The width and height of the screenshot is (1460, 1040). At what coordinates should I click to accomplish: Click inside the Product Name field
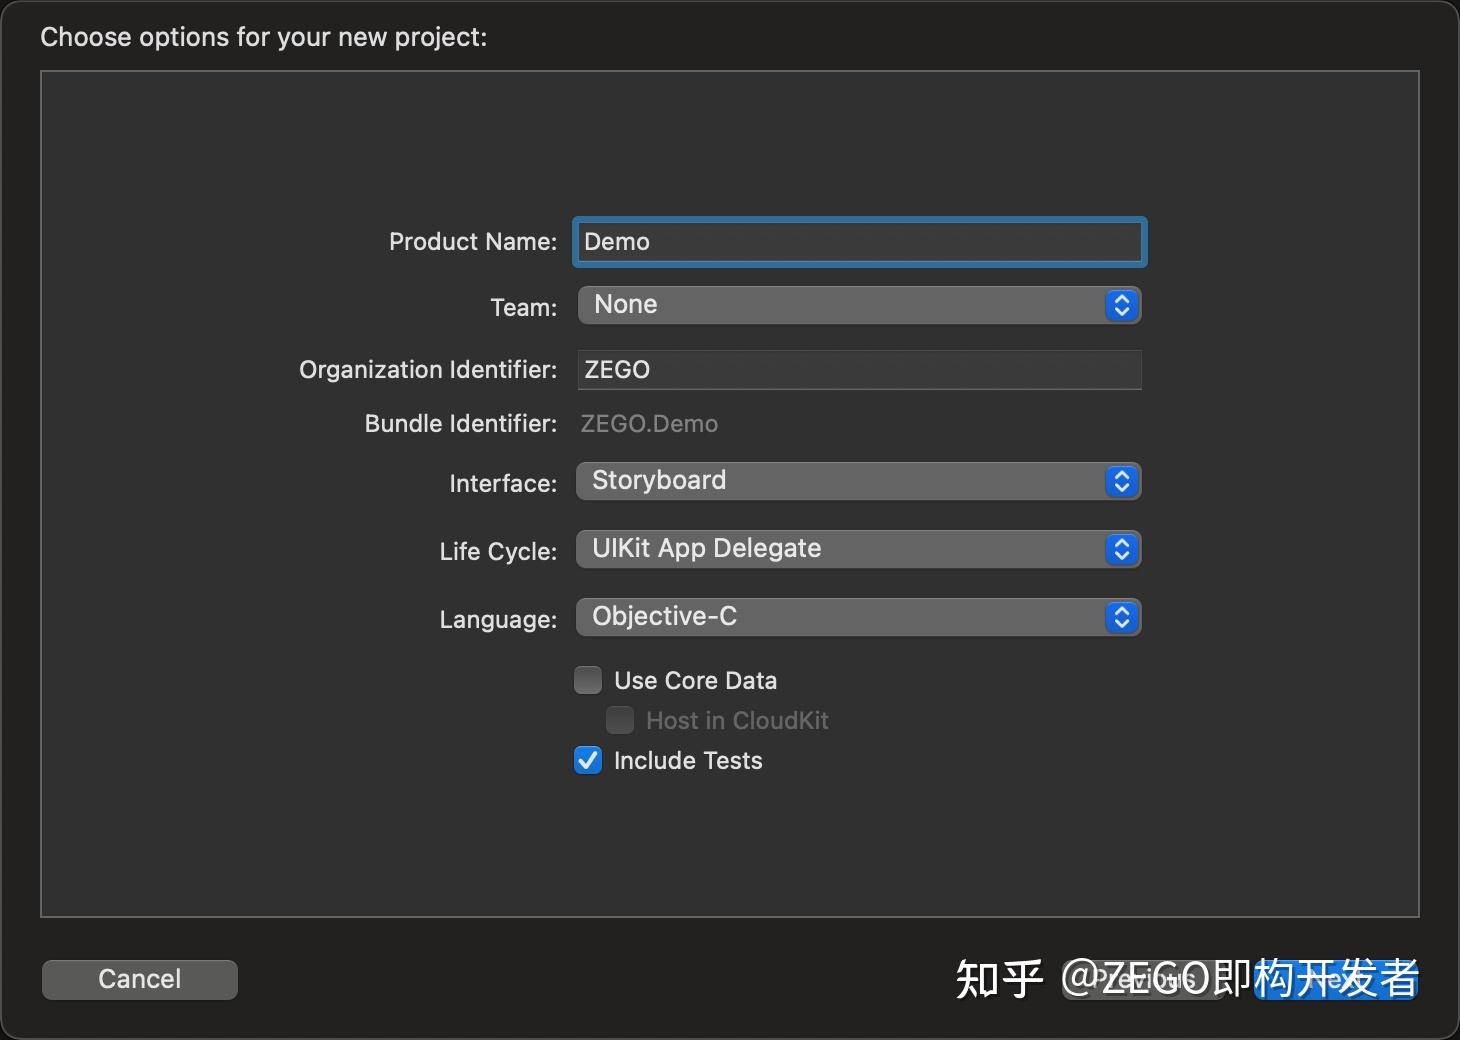858,242
